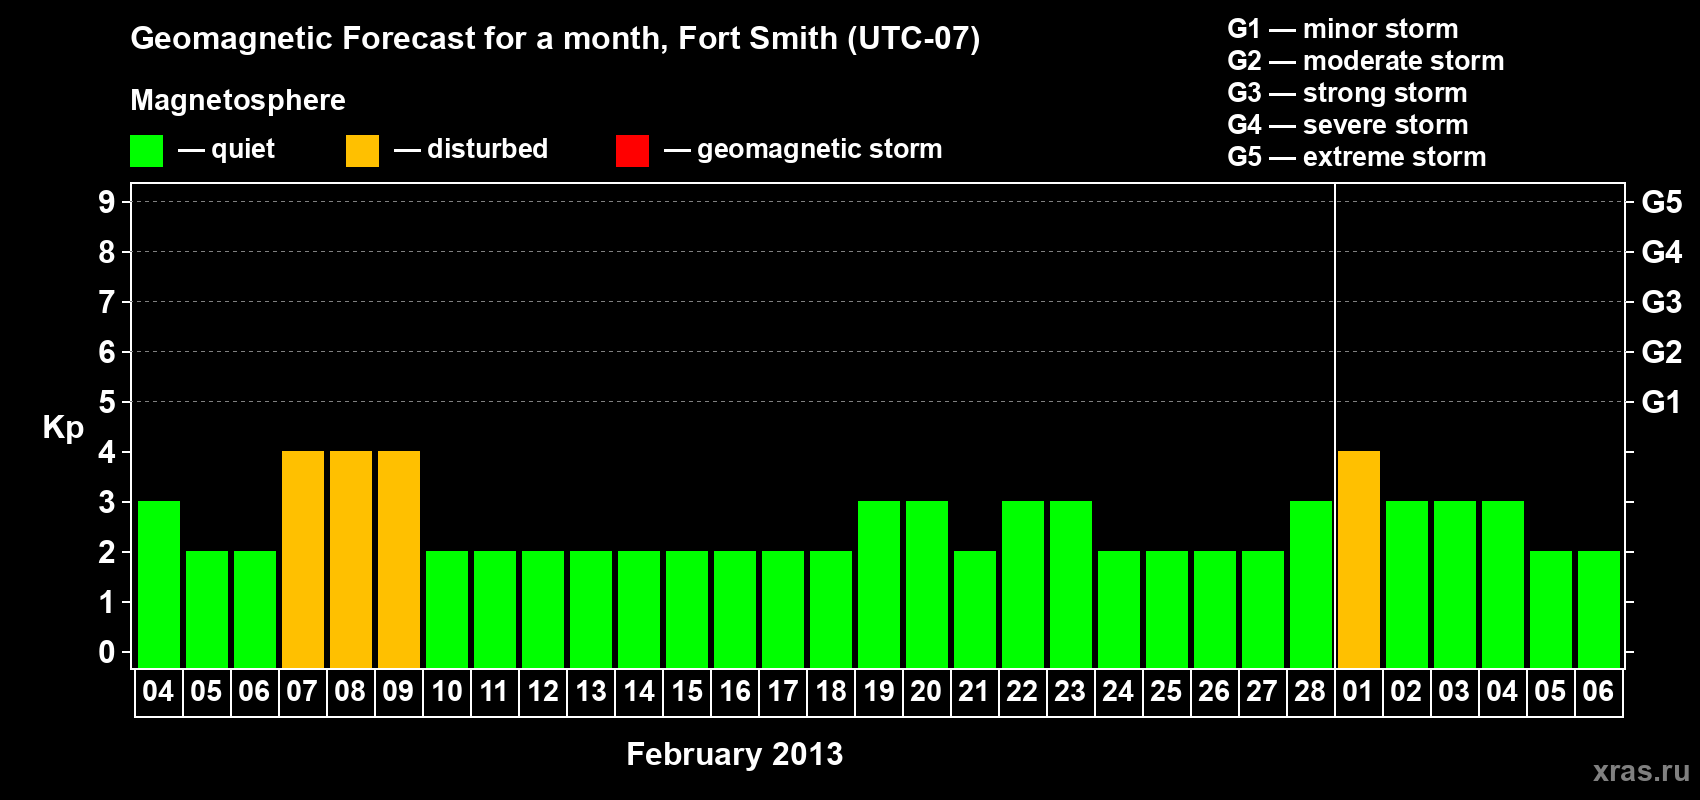Click the chart title mentioning Fort Smith
Viewport: 1700px width, 800px height.
(555, 39)
